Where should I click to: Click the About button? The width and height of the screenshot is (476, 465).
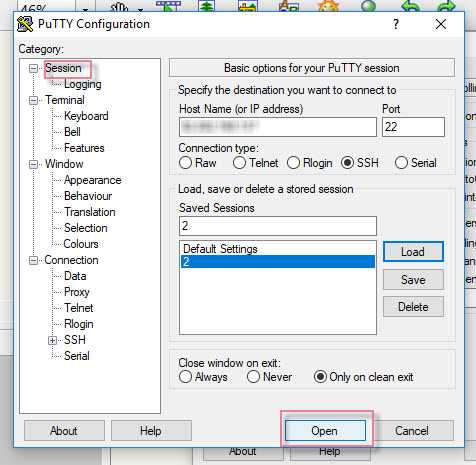[x=64, y=431]
